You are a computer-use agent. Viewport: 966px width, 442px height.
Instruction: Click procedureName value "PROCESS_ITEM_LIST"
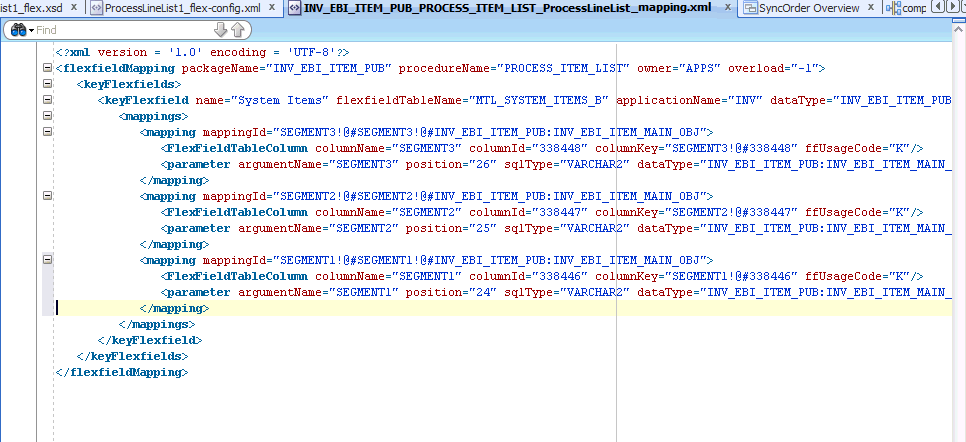click(566, 68)
